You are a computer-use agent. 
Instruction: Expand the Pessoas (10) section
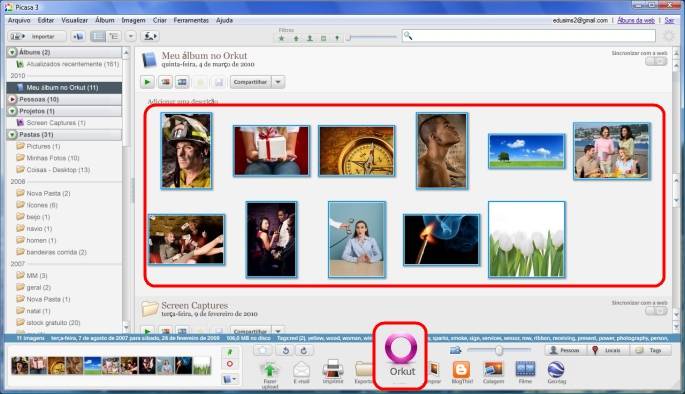12,100
